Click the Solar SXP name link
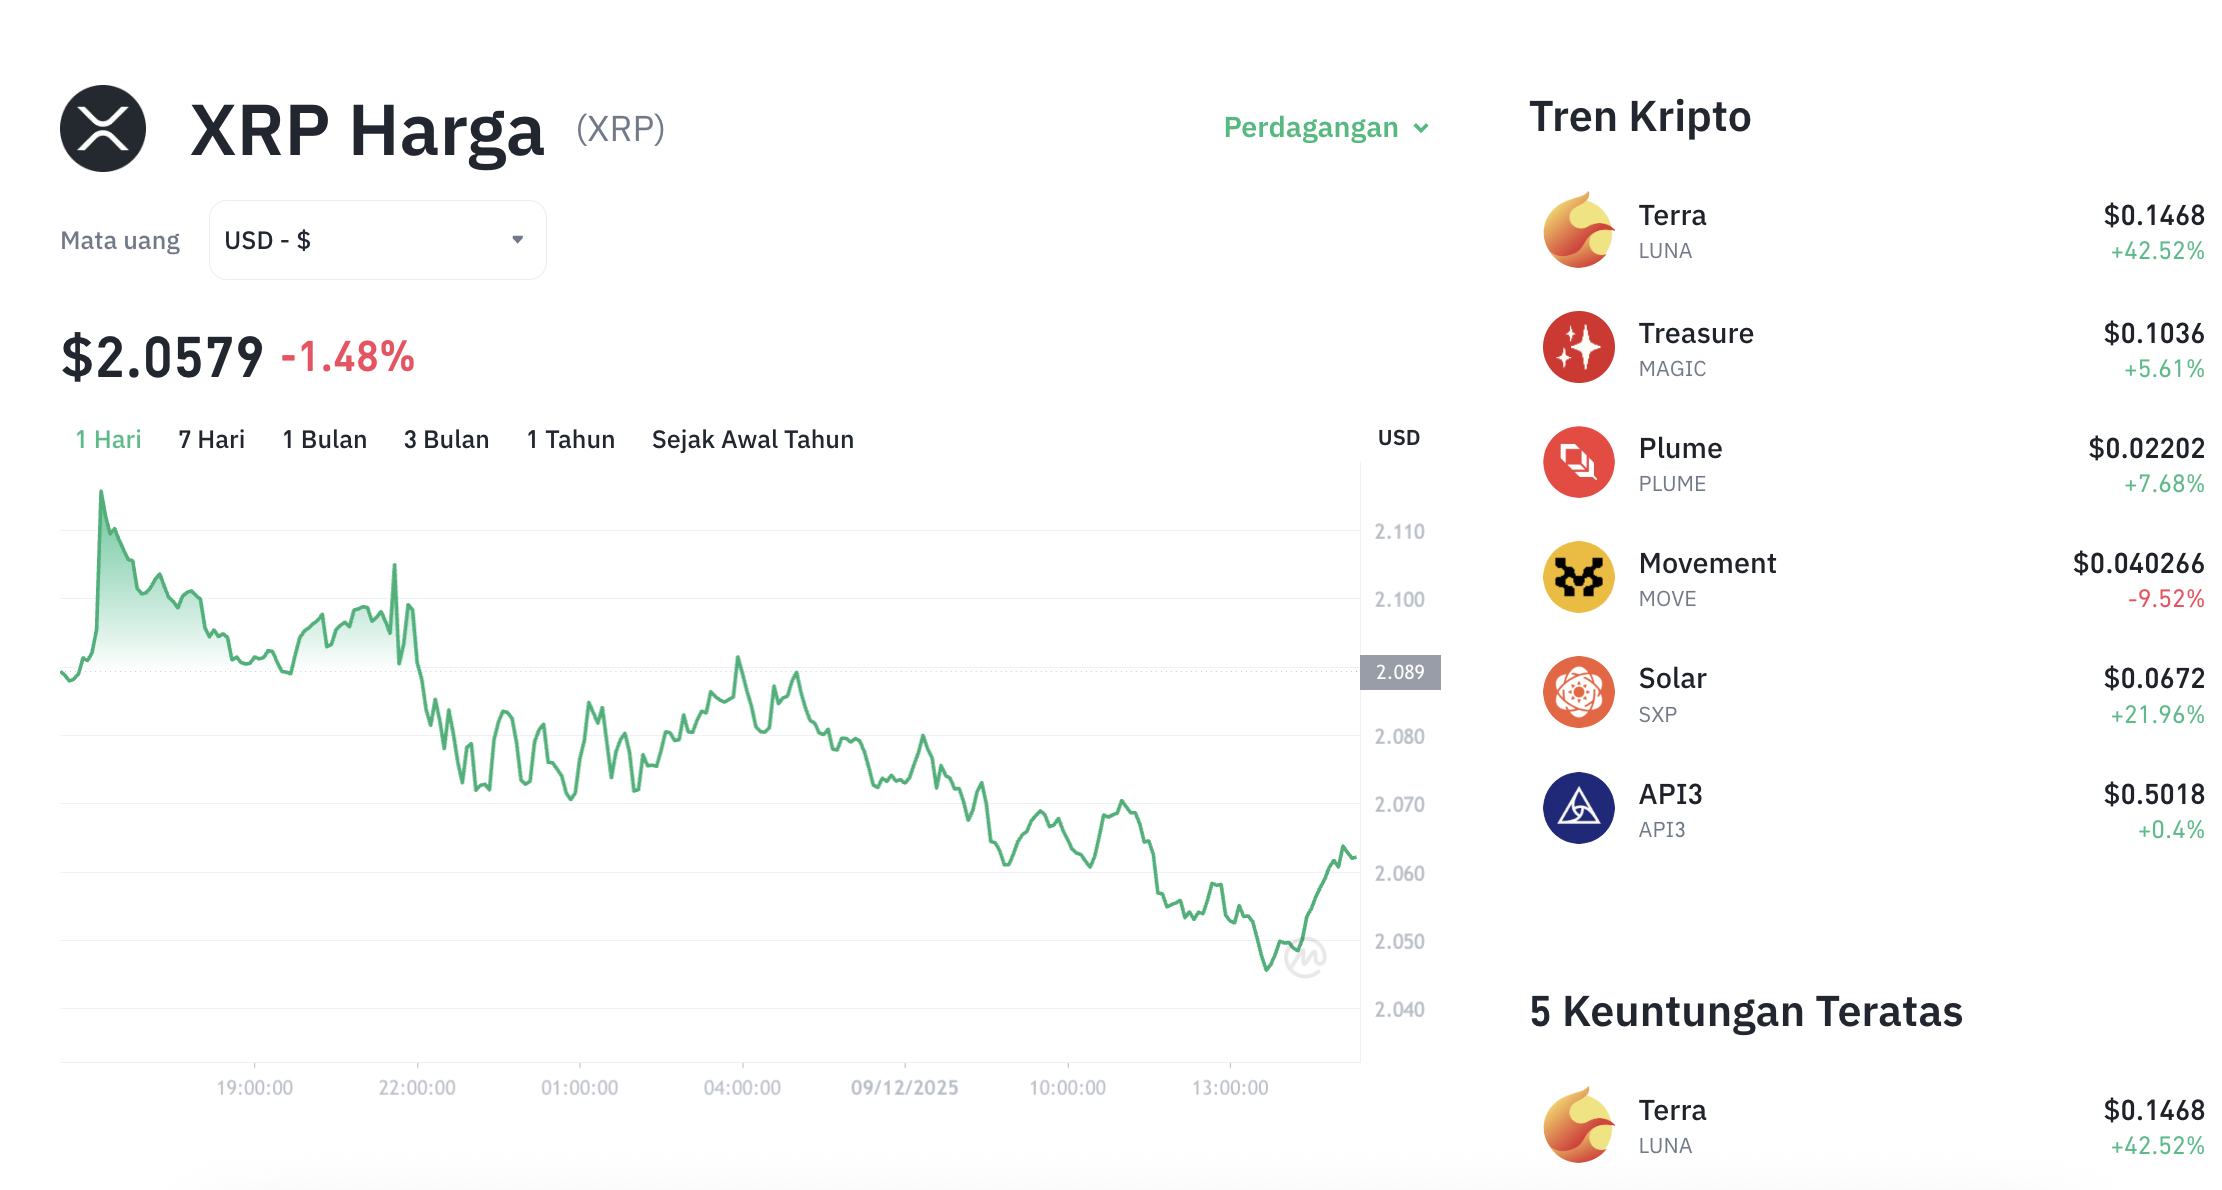The width and height of the screenshot is (2222, 1190). click(x=1672, y=678)
